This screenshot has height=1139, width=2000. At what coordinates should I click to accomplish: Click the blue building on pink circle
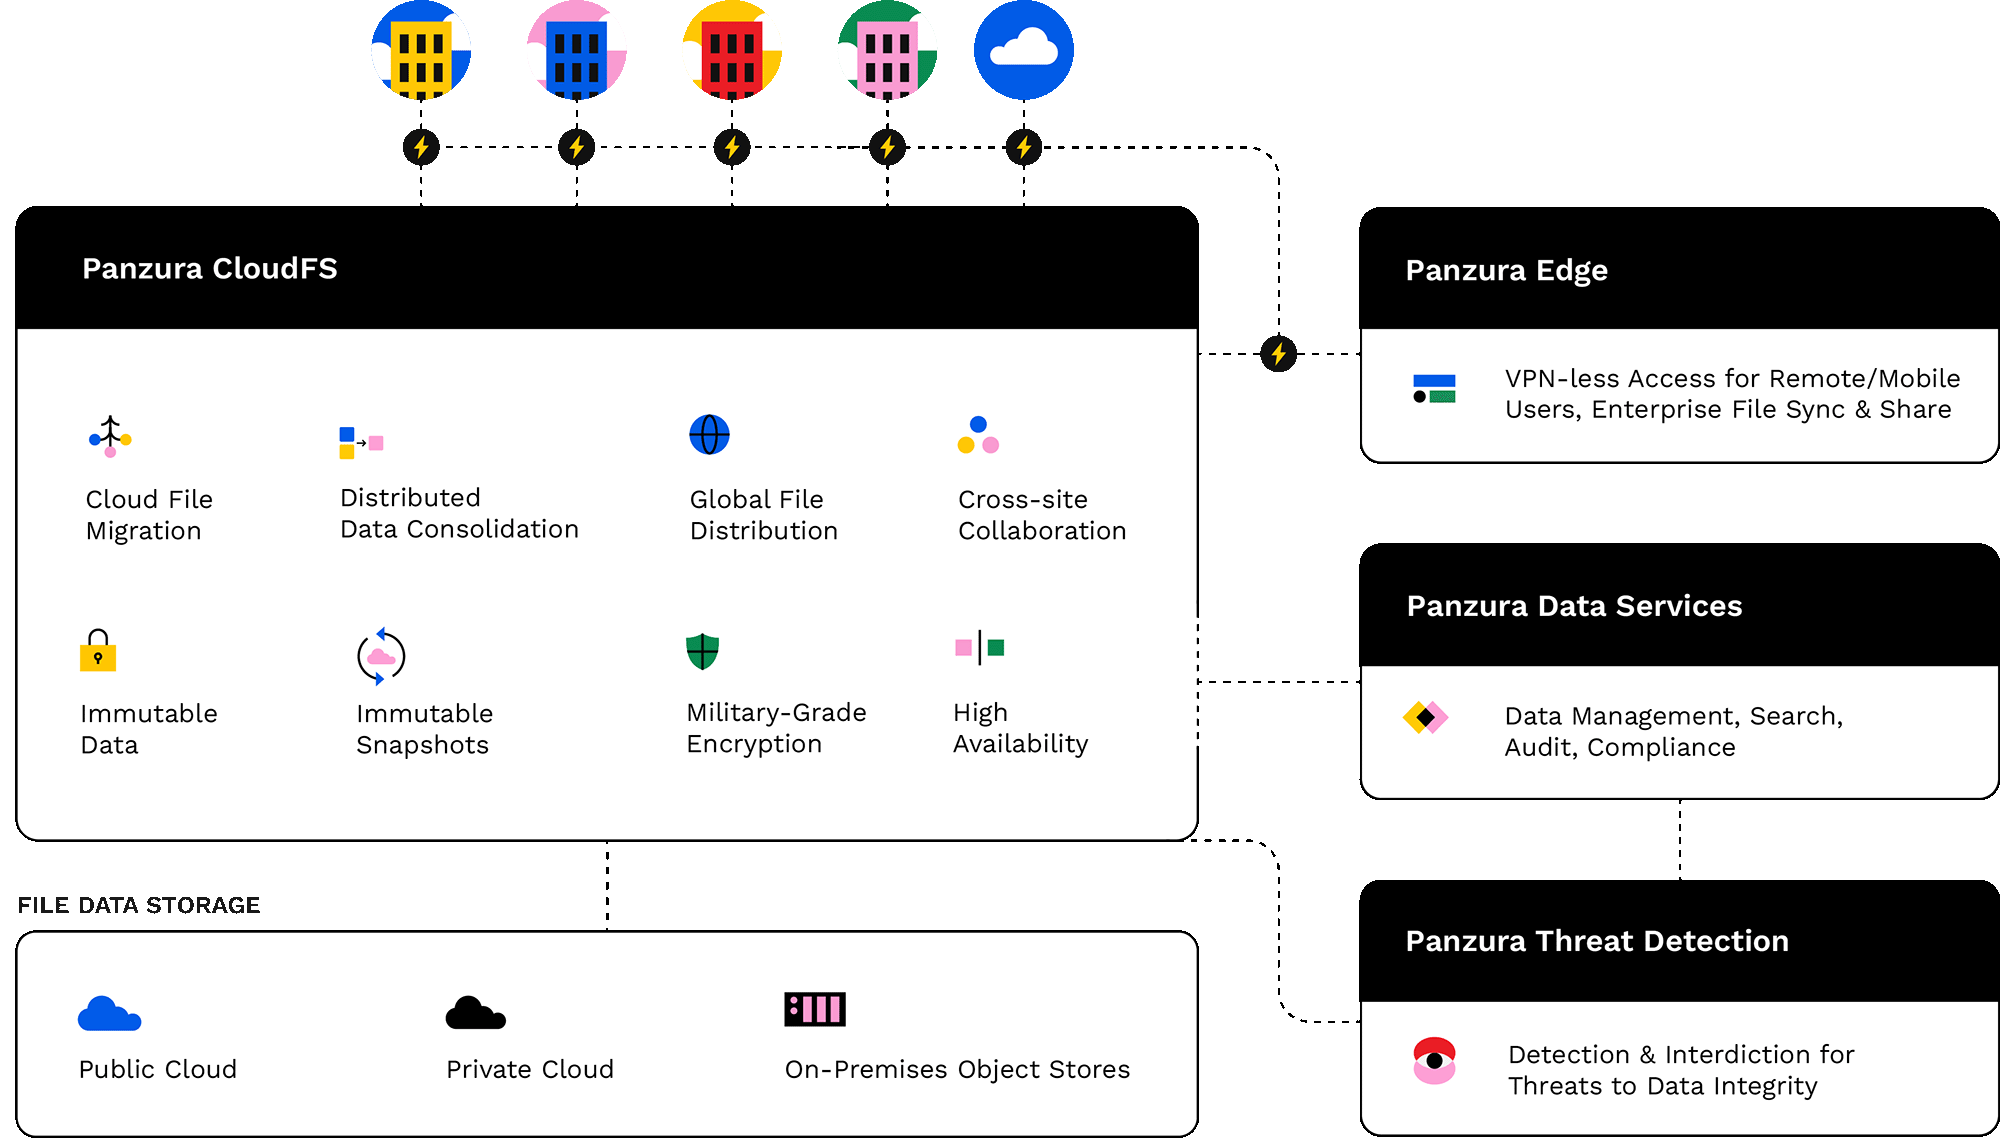click(577, 50)
